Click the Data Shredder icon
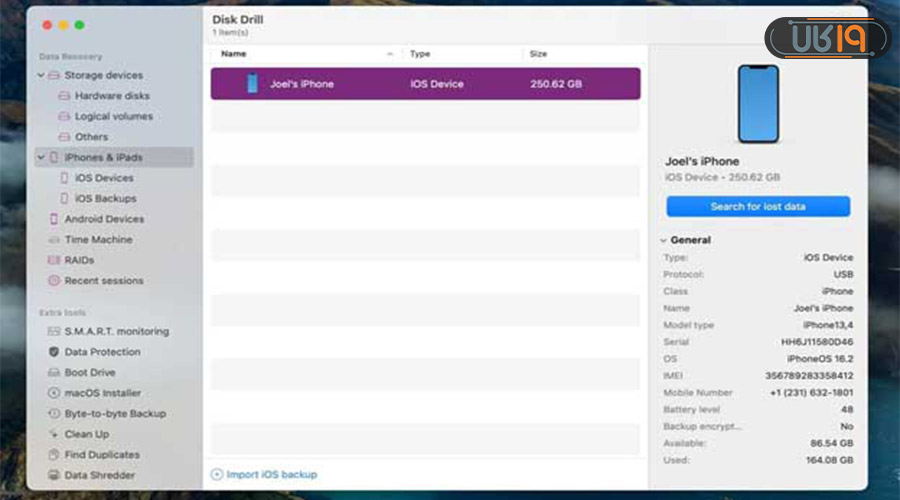Viewport: 900px width, 500px height. [55, 475]
